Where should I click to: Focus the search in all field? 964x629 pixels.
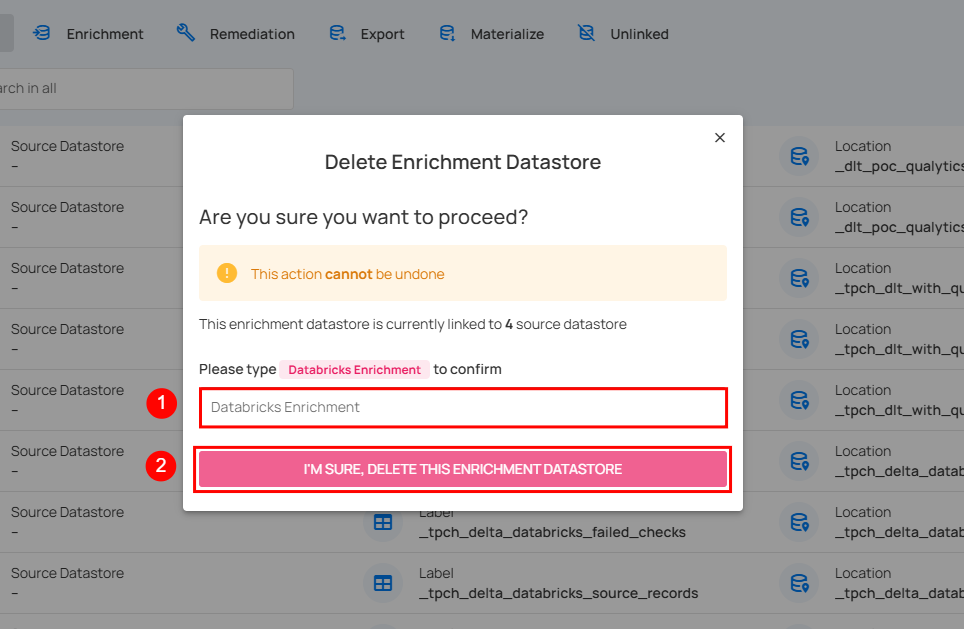click(146, 89)
